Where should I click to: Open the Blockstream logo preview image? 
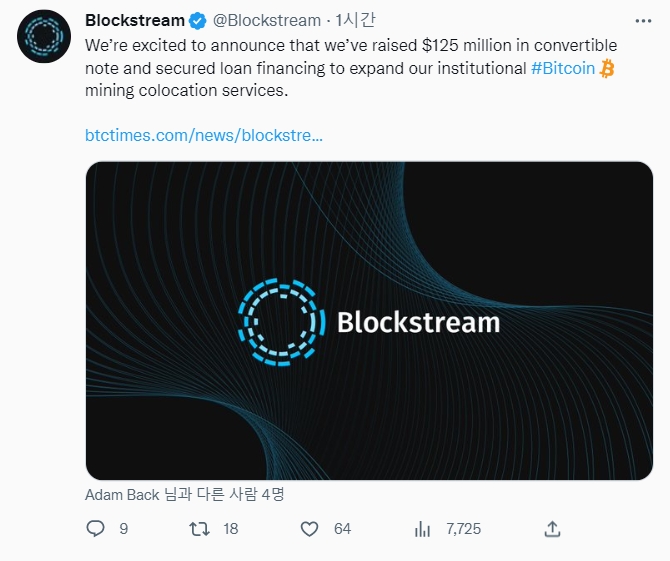tap(369, 320)
